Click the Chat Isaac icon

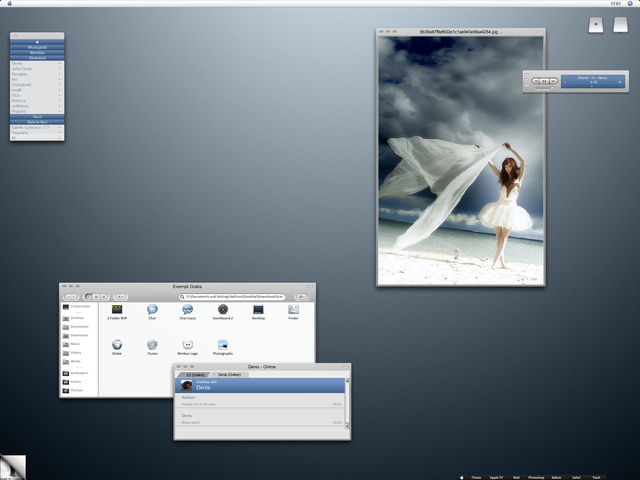[x=187, y=310]
